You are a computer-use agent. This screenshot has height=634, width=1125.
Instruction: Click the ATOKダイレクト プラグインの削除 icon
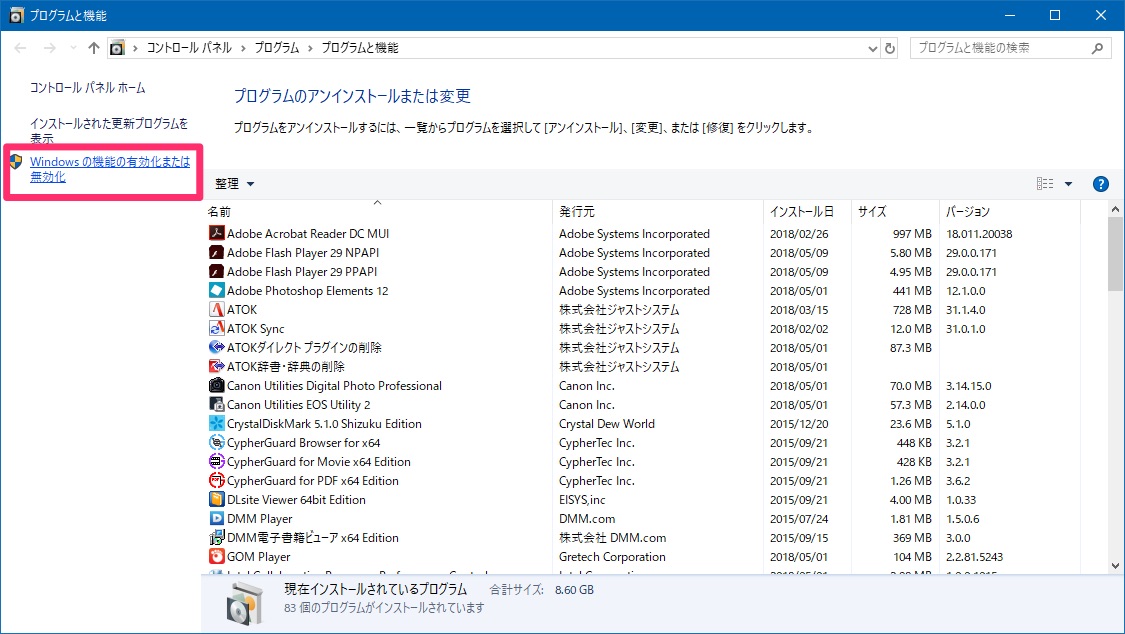216,347
